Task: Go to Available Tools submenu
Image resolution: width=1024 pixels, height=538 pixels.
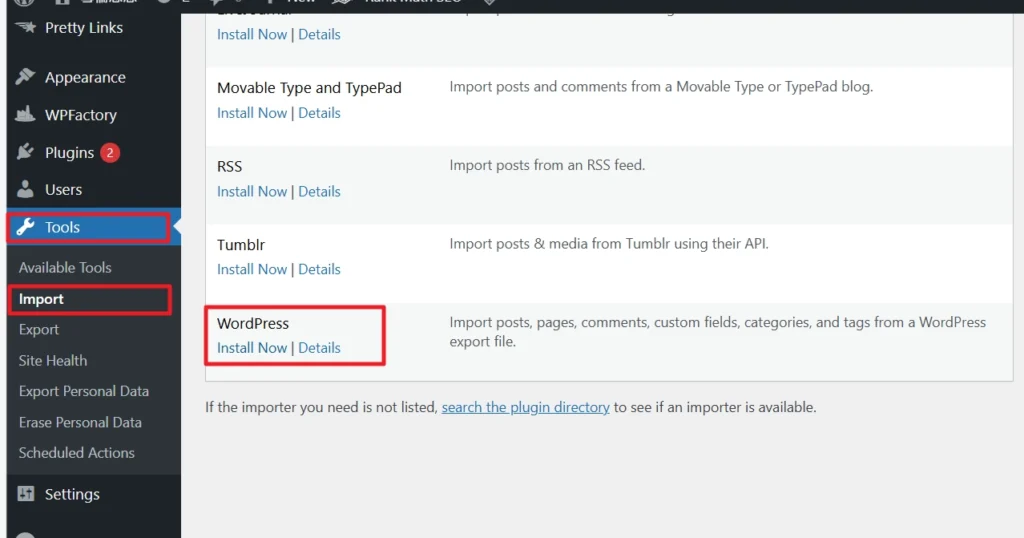Action: (x=65, y=268)
